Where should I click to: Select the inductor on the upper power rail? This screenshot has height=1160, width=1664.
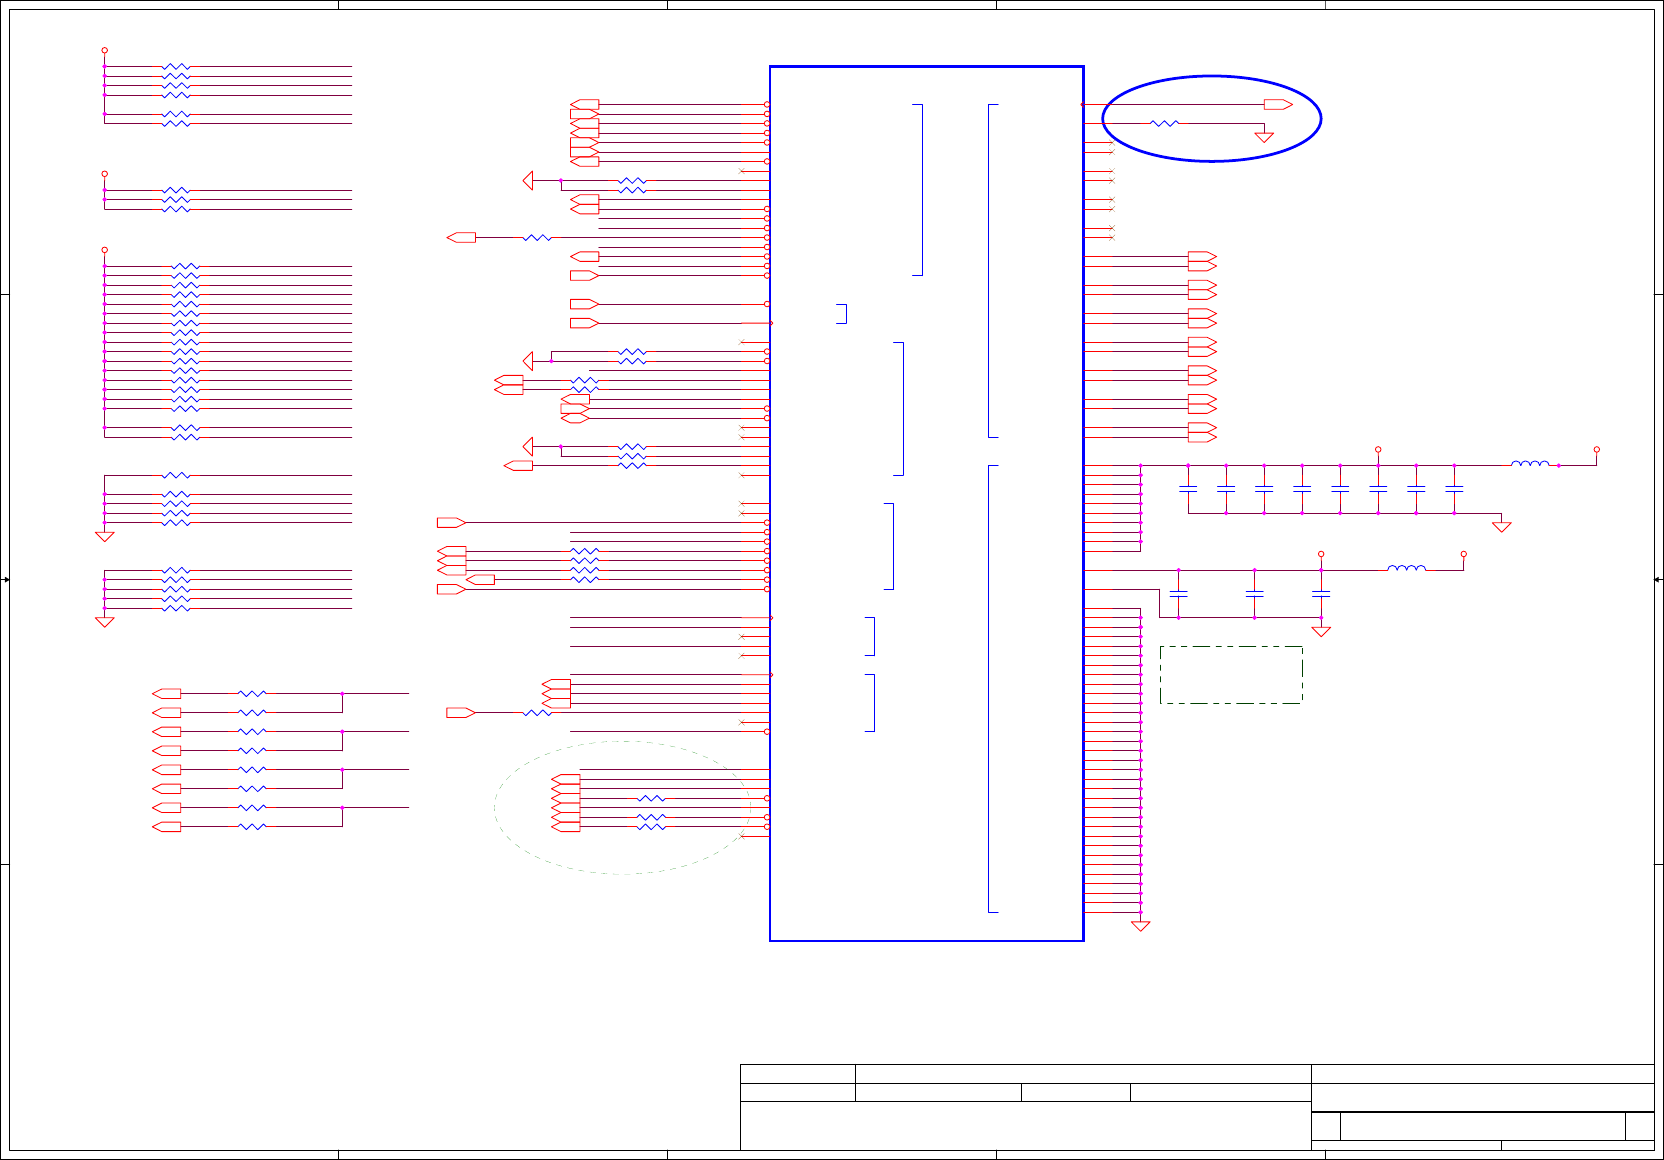[1530, 463]
